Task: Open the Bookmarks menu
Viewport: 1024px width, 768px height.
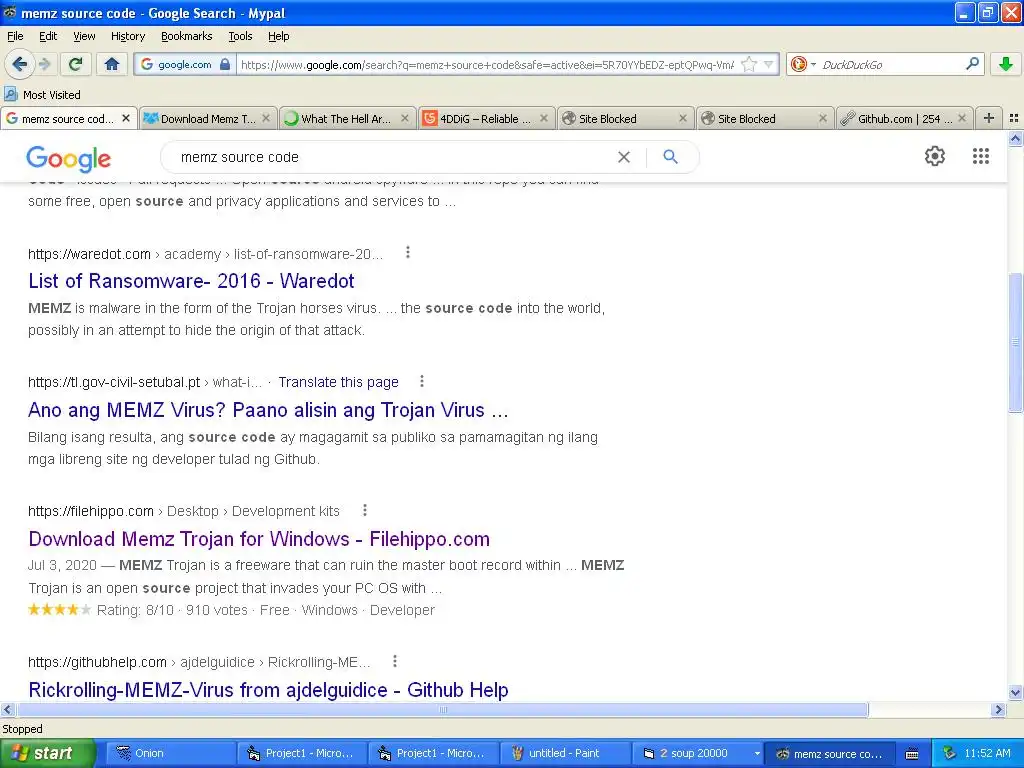Action: coord(186,36)
